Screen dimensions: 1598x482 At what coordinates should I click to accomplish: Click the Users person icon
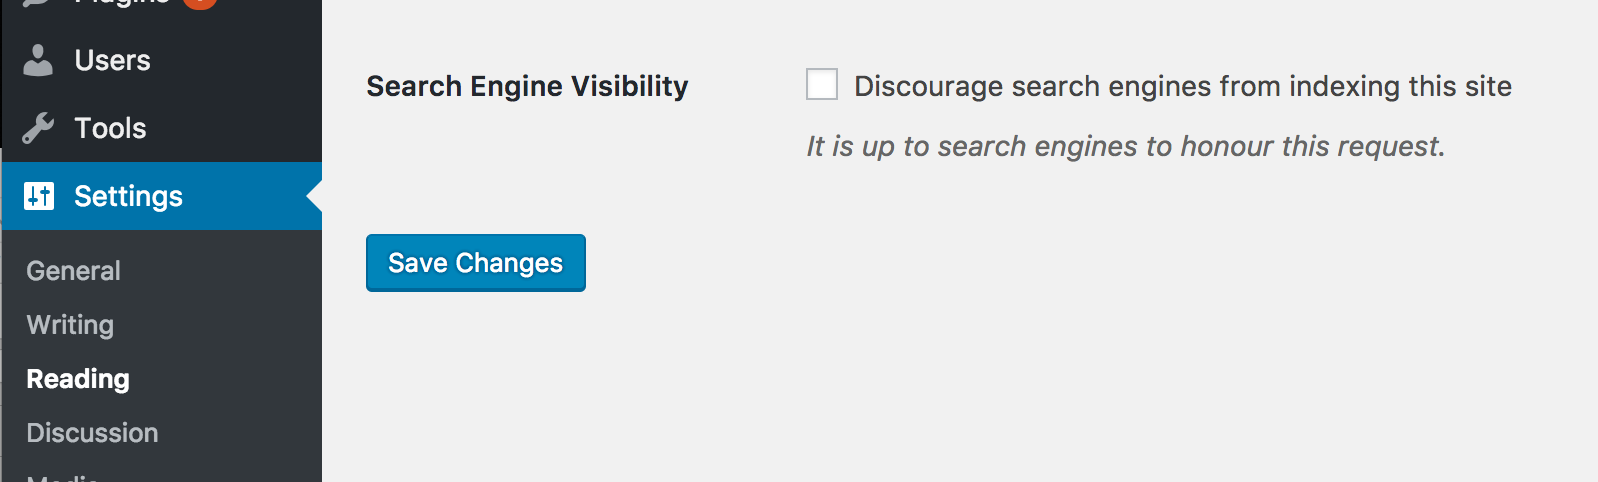pyautogui.click(x=38, y=60)
